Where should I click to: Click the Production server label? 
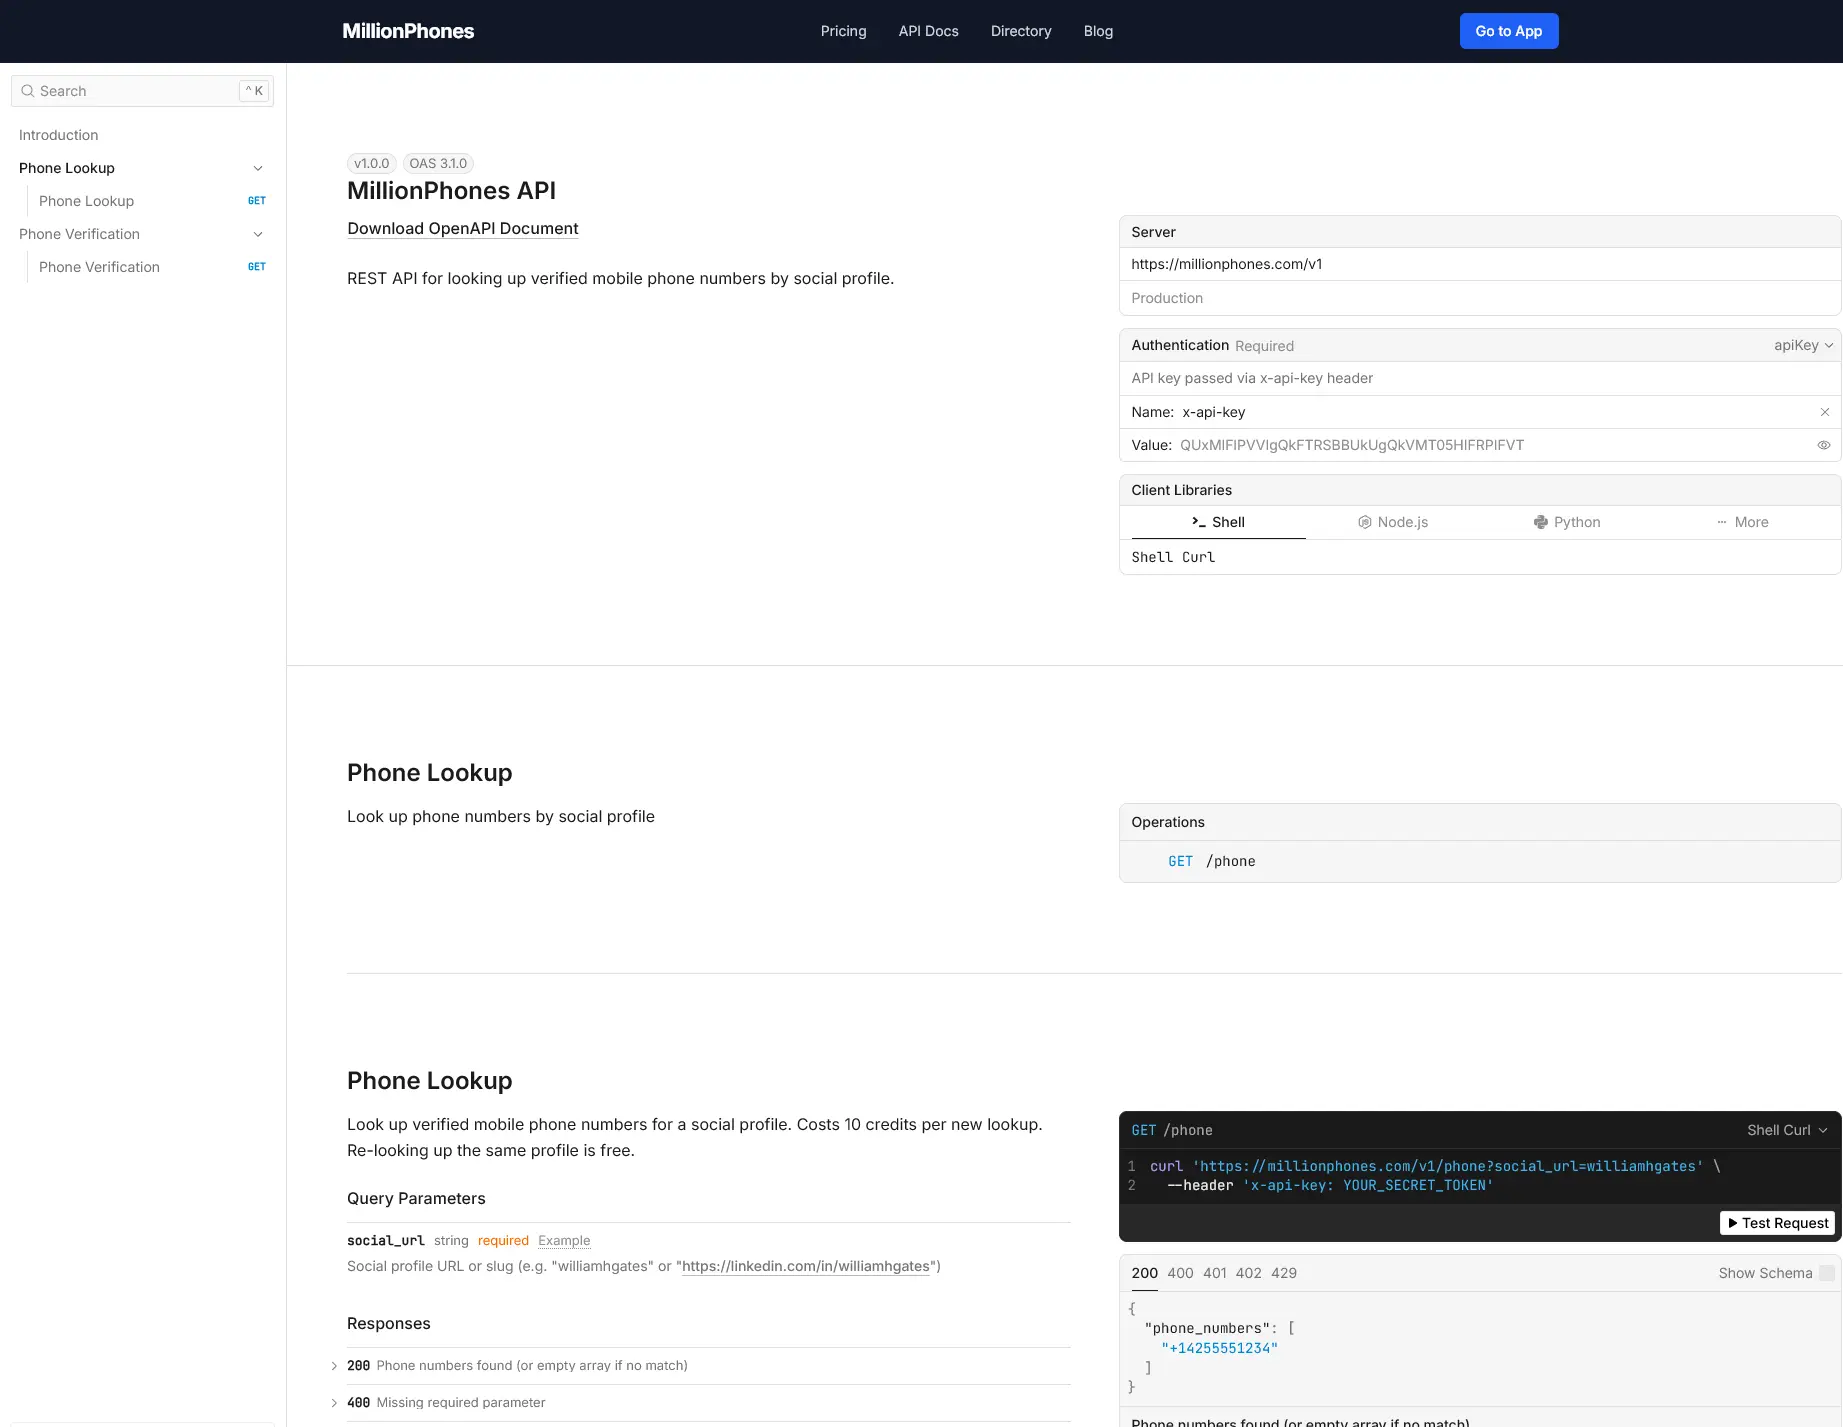[x=1167, y=298]
